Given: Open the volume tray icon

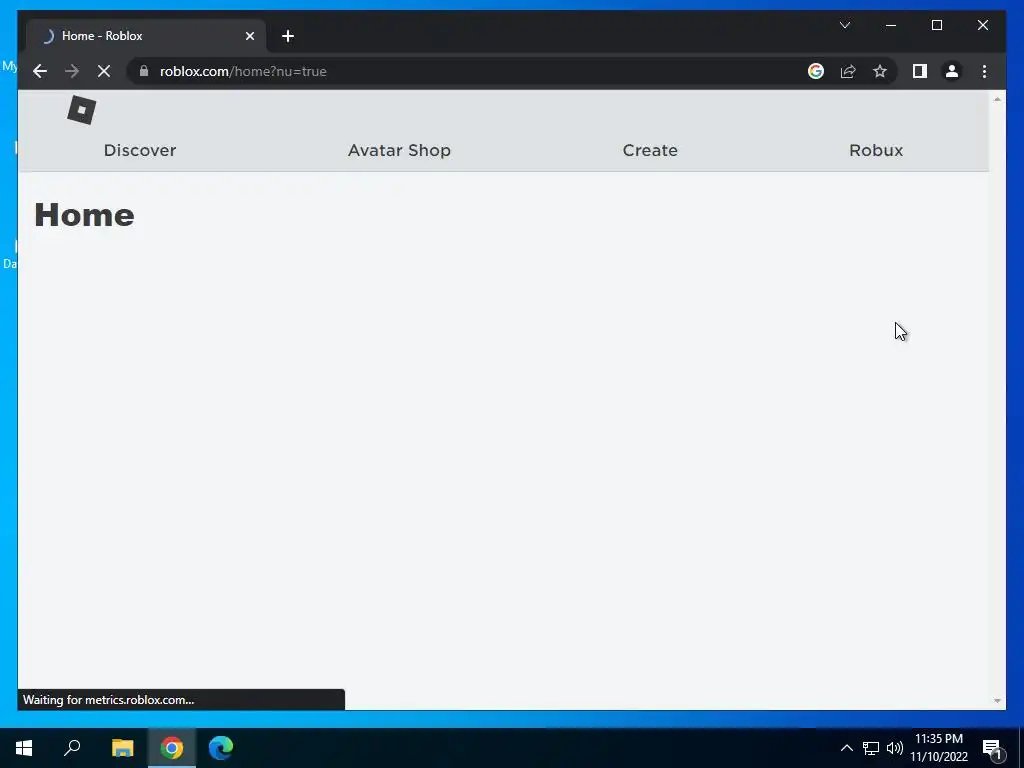Looking at the screenshot, I should click(x=895, y=748).
